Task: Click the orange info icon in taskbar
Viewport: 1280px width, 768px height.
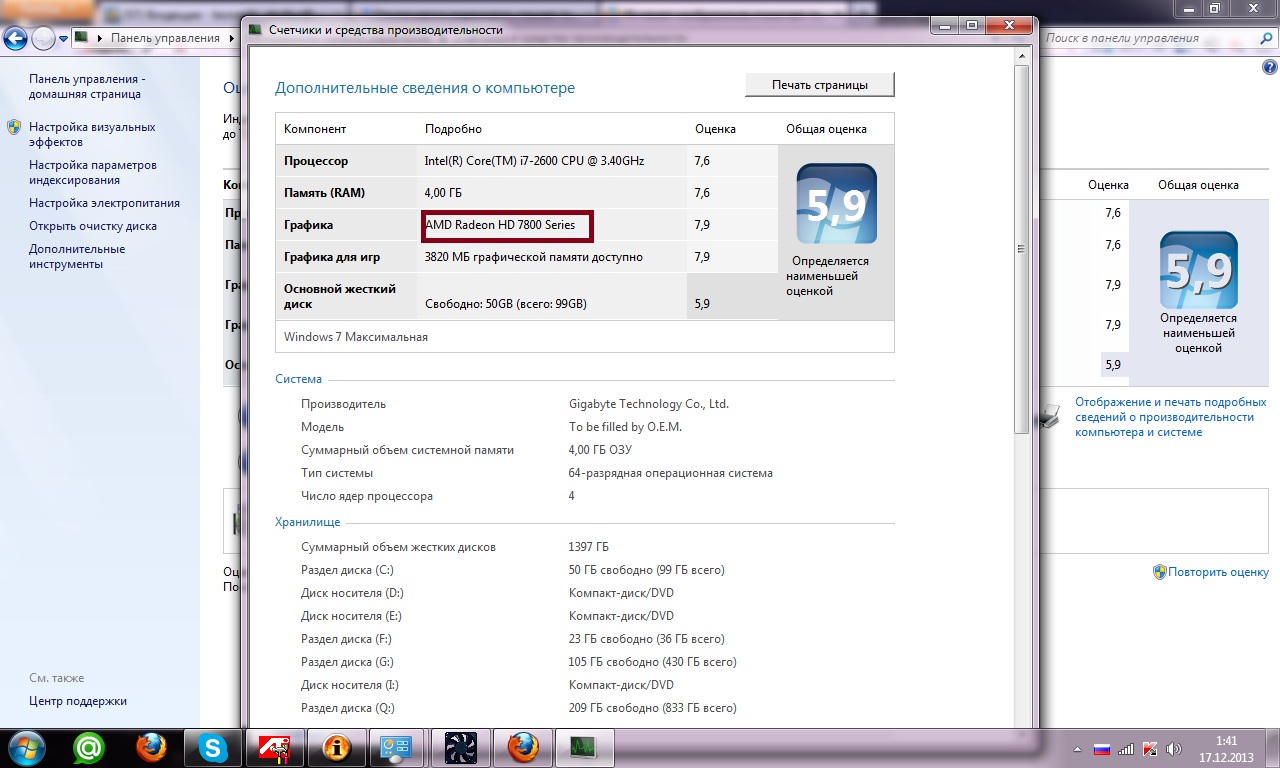Action: [x=336, y=747]
